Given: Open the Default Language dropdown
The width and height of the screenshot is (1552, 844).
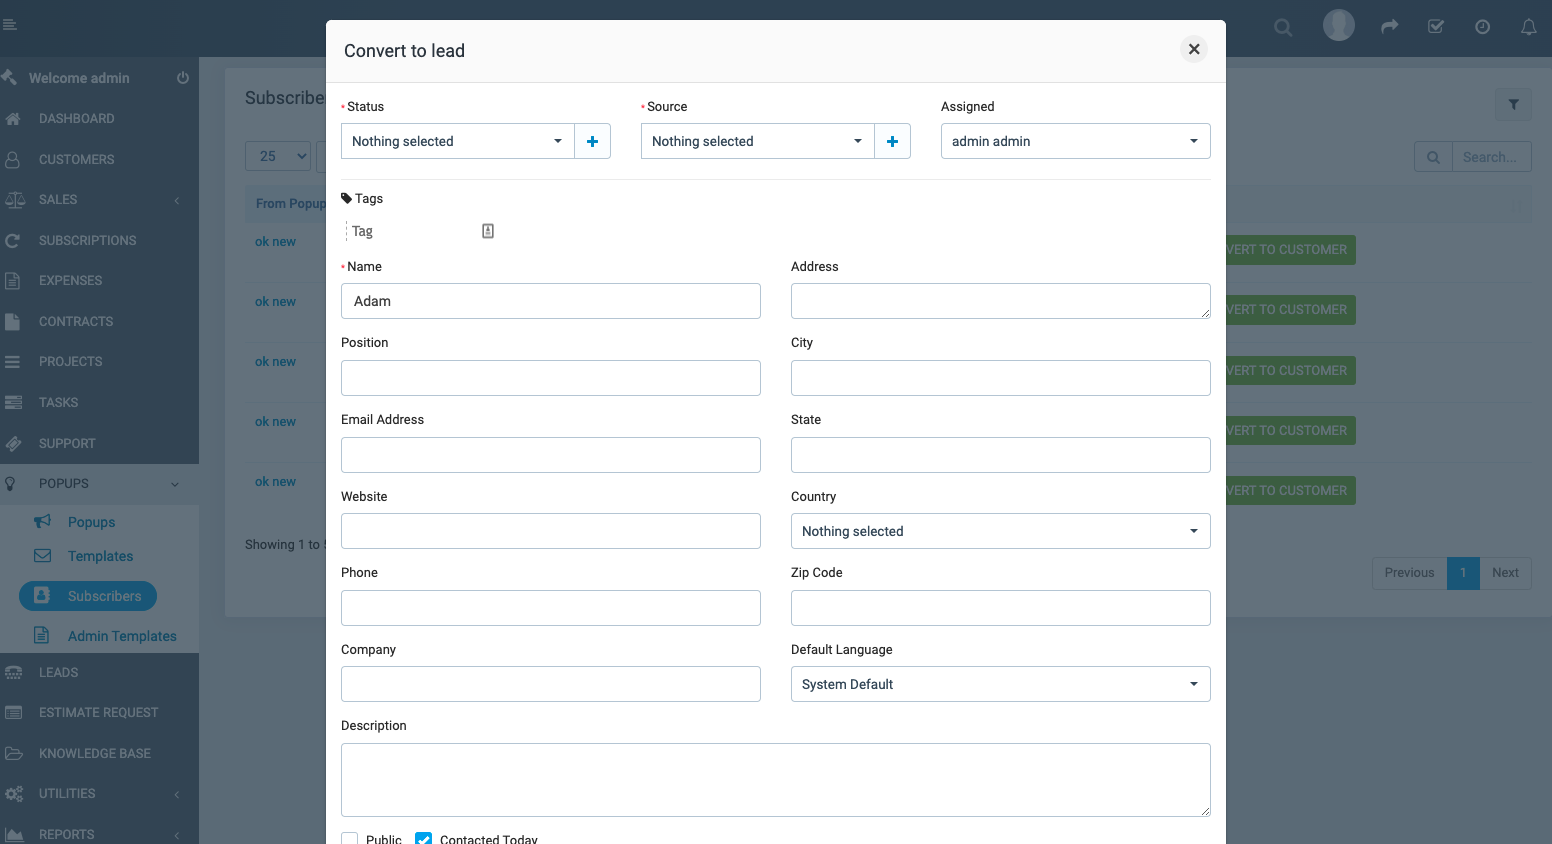Looking at the screenshot, I should [1001, 684].
